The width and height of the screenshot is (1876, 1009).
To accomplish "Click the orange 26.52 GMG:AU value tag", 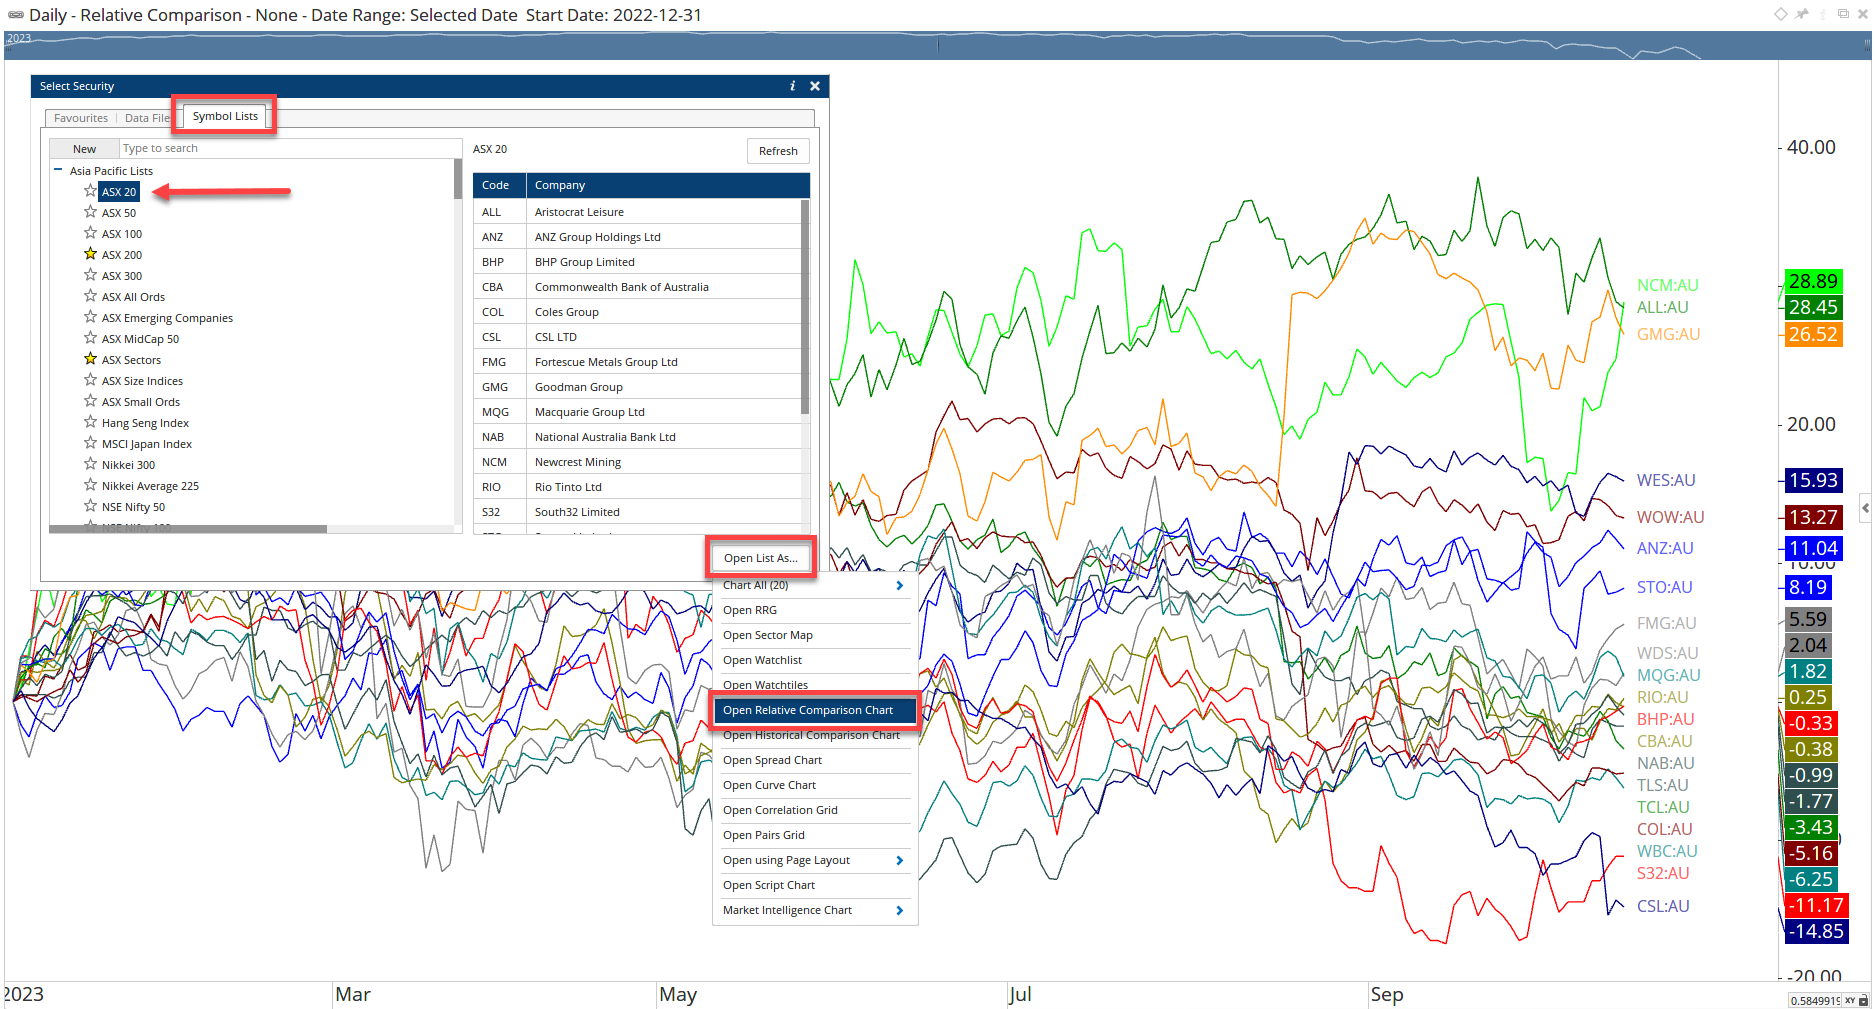I will click(1813, 334).
